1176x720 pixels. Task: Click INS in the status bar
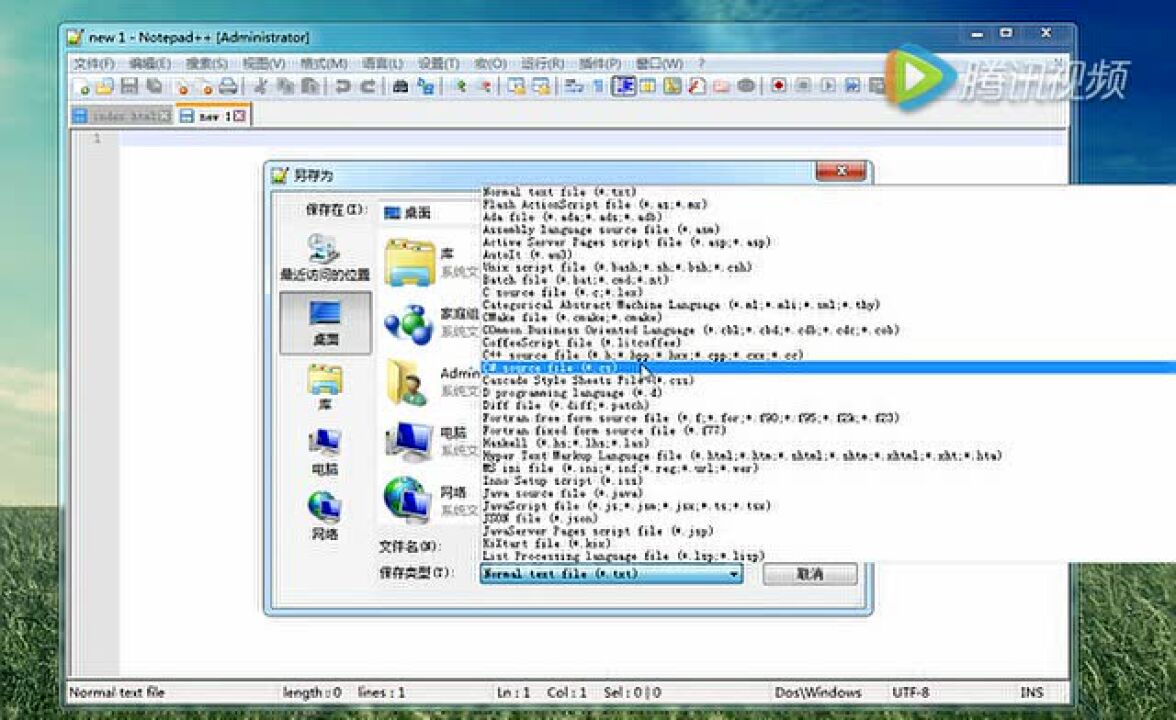click(x=1032, y=692)
